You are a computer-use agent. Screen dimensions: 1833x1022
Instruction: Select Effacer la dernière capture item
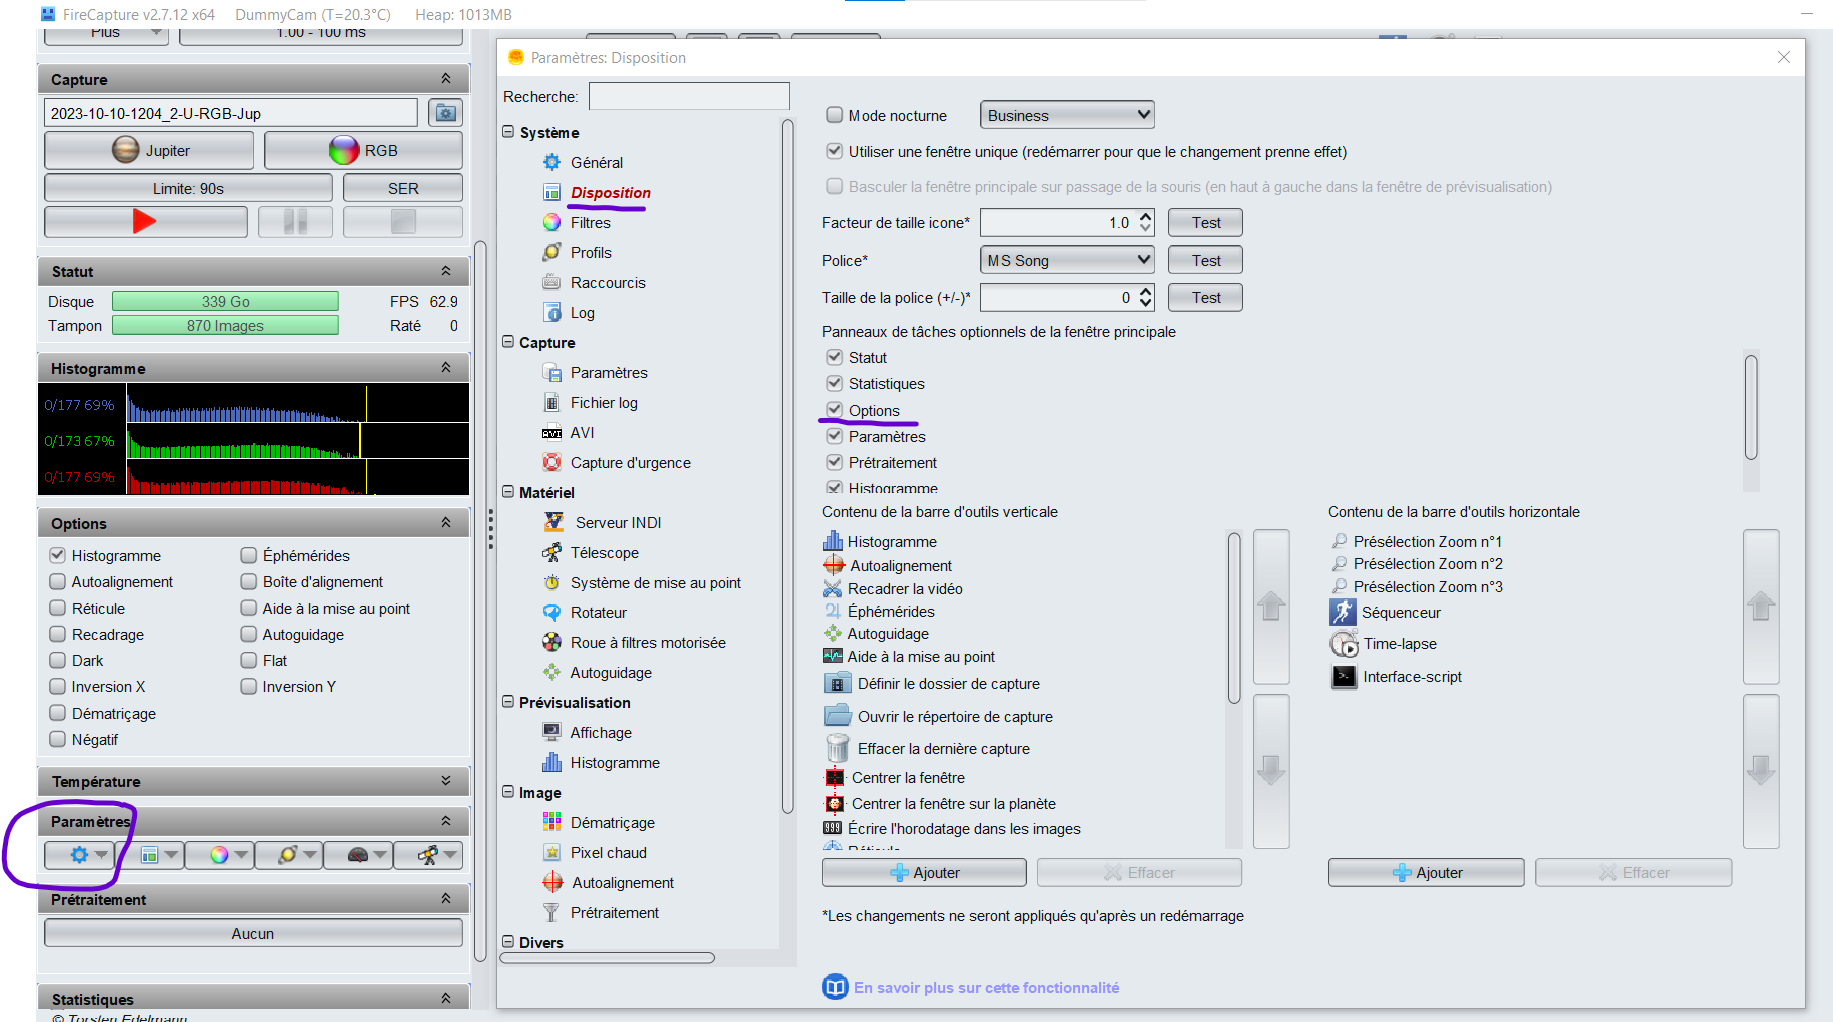coord(943,748)
